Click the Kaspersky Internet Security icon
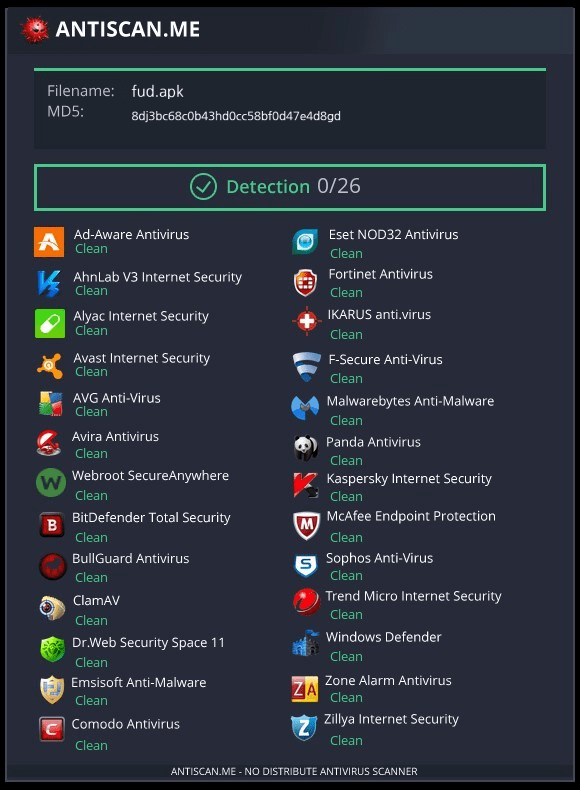The height and width of the screenshot is (790, 580). [x=306, y=485]
